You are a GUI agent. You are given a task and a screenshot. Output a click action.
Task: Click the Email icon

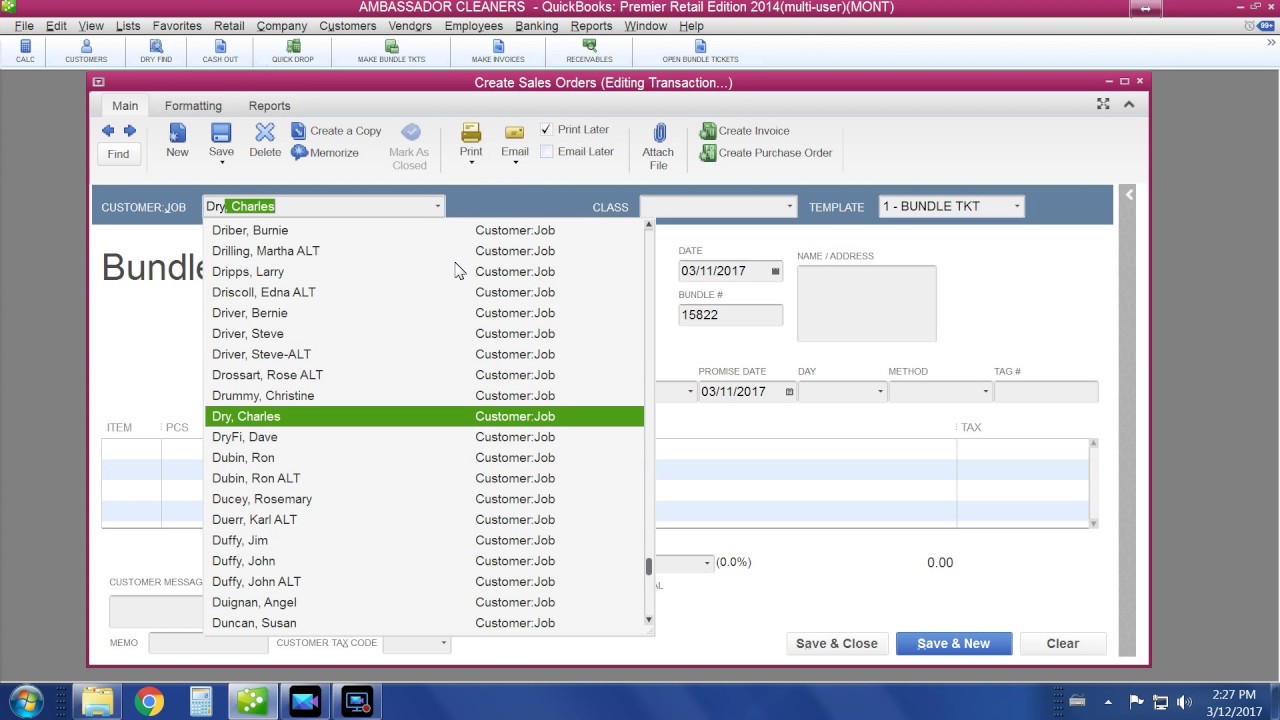pos(515,133)
